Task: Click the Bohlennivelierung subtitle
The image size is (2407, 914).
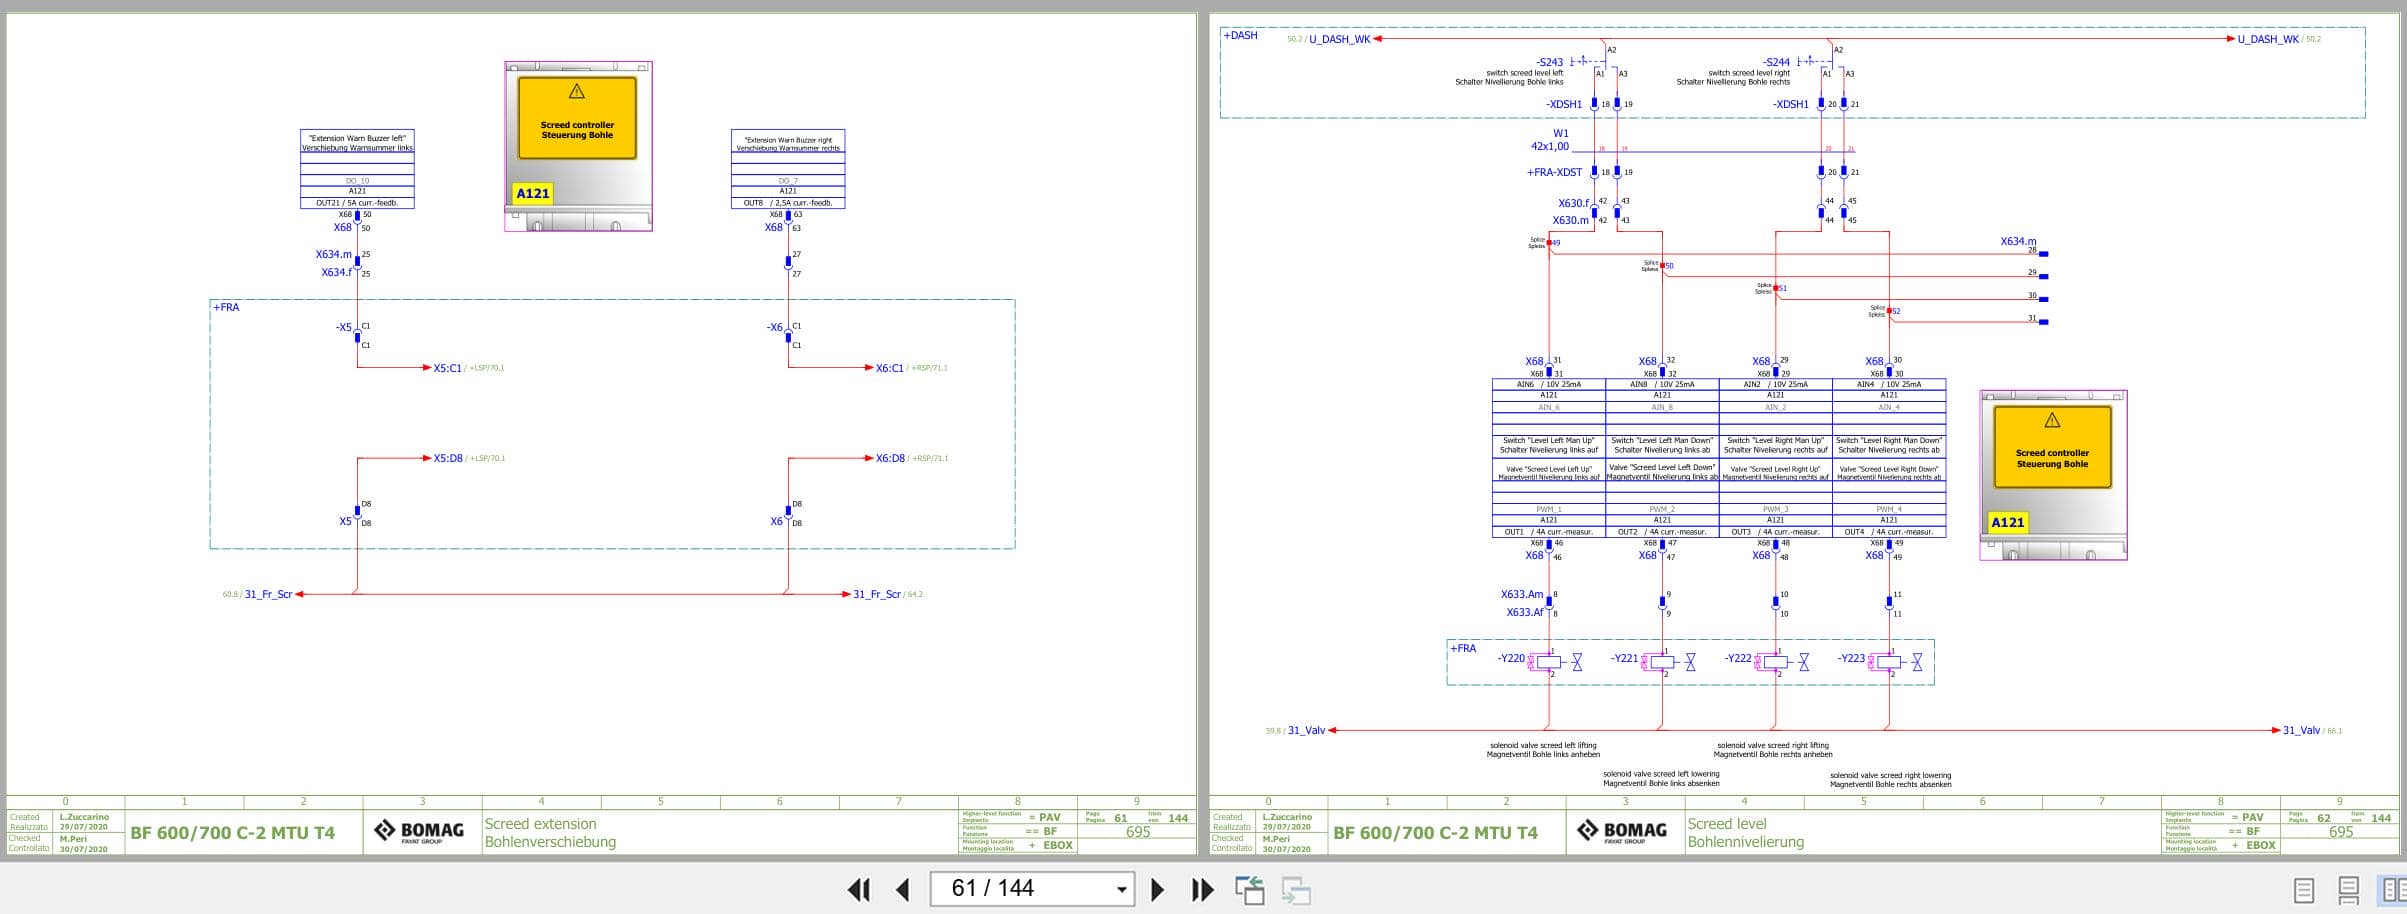Action: [x=1745, y=842]
